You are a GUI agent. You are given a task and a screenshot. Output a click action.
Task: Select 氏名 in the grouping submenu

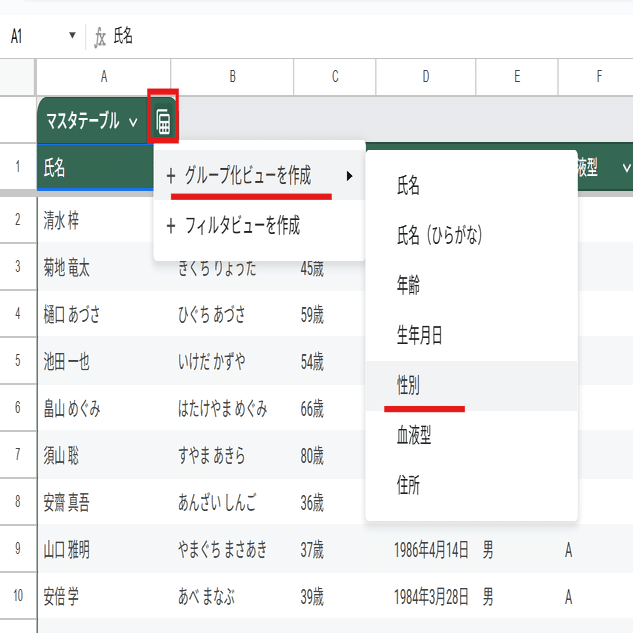pos(471,185)
